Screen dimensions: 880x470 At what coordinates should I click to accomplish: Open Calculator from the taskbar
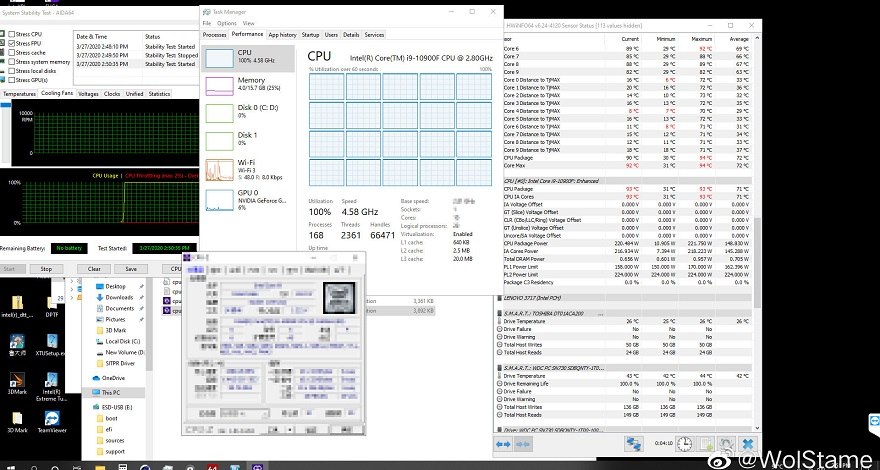pos(122,467)
